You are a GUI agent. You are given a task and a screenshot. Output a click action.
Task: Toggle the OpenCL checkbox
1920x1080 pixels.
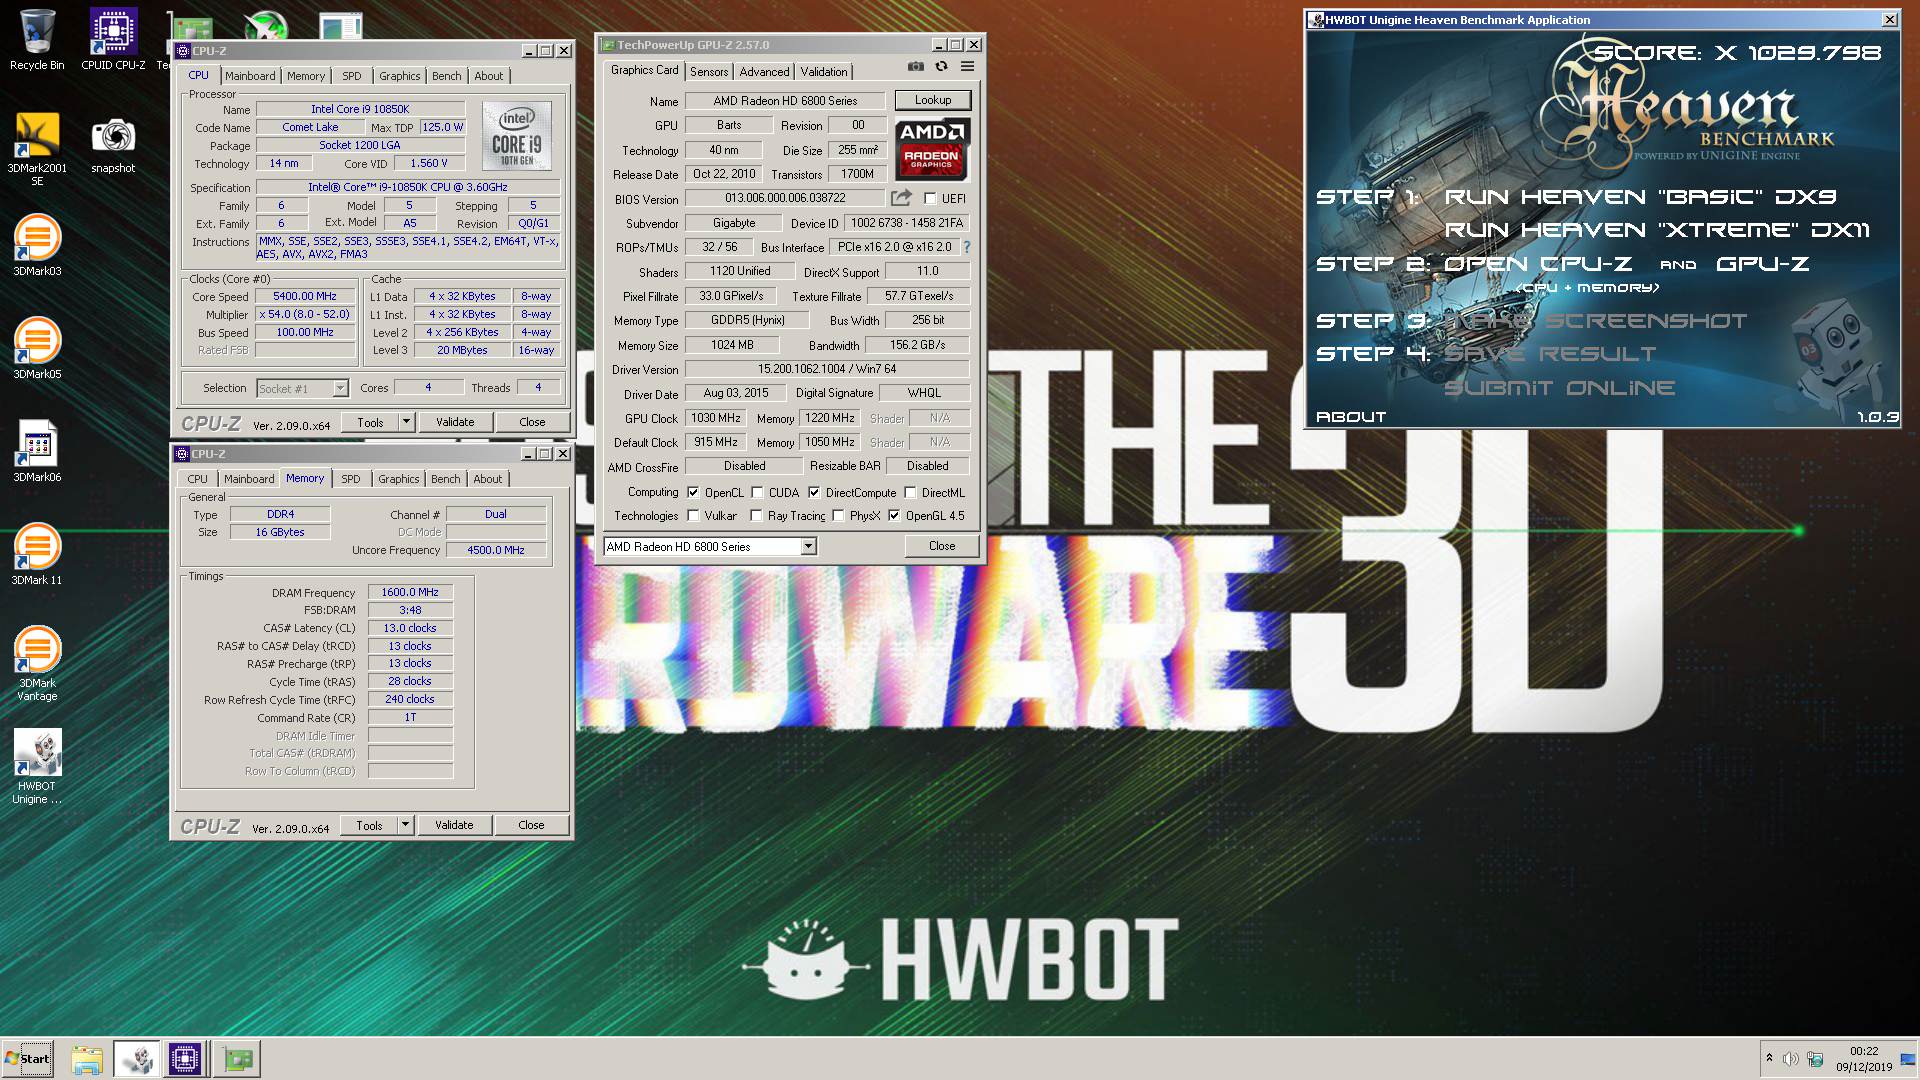(693, 493)
